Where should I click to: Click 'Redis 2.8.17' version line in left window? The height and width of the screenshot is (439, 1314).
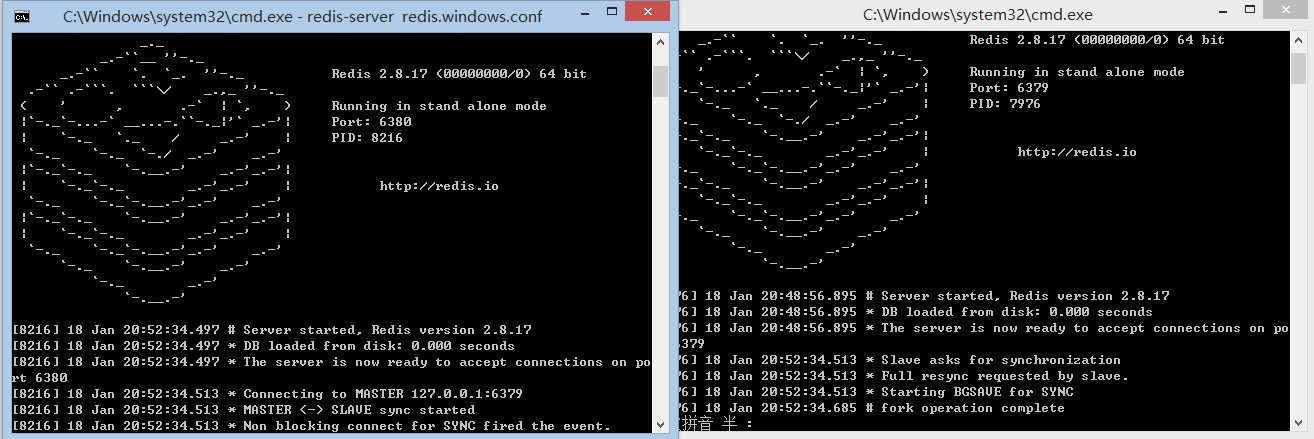click(459, 74)
